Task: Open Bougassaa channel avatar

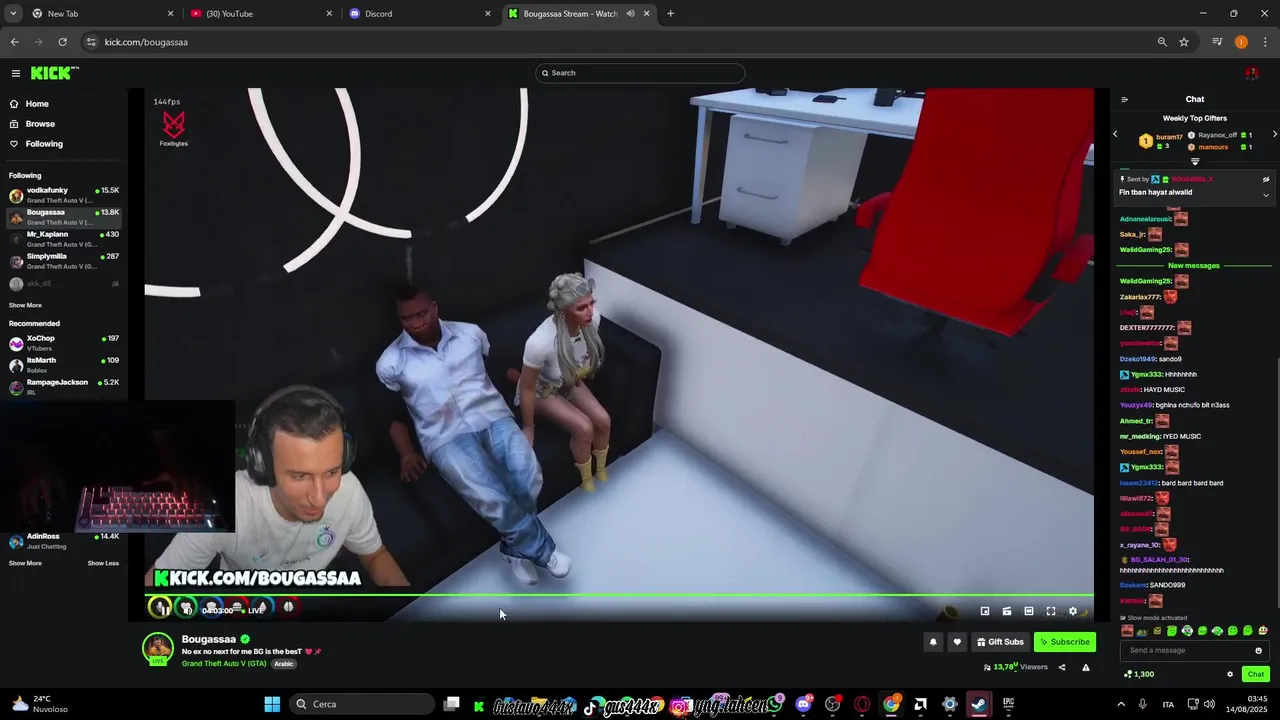Action: pos(158,649)
